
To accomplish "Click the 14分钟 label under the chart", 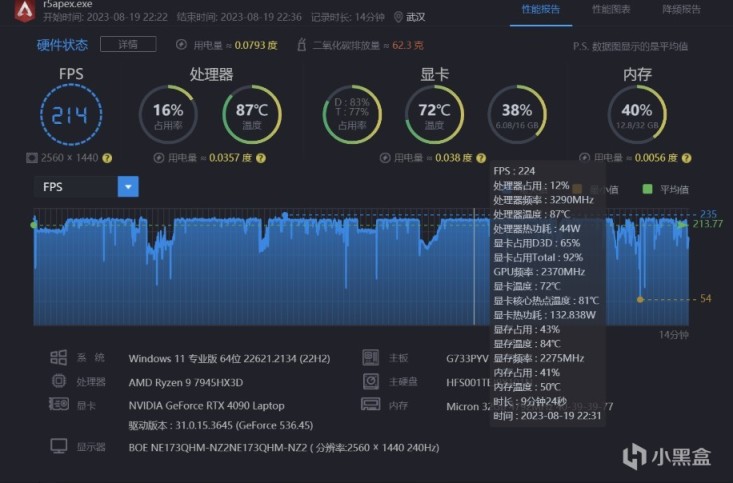I will click(673, 335).
